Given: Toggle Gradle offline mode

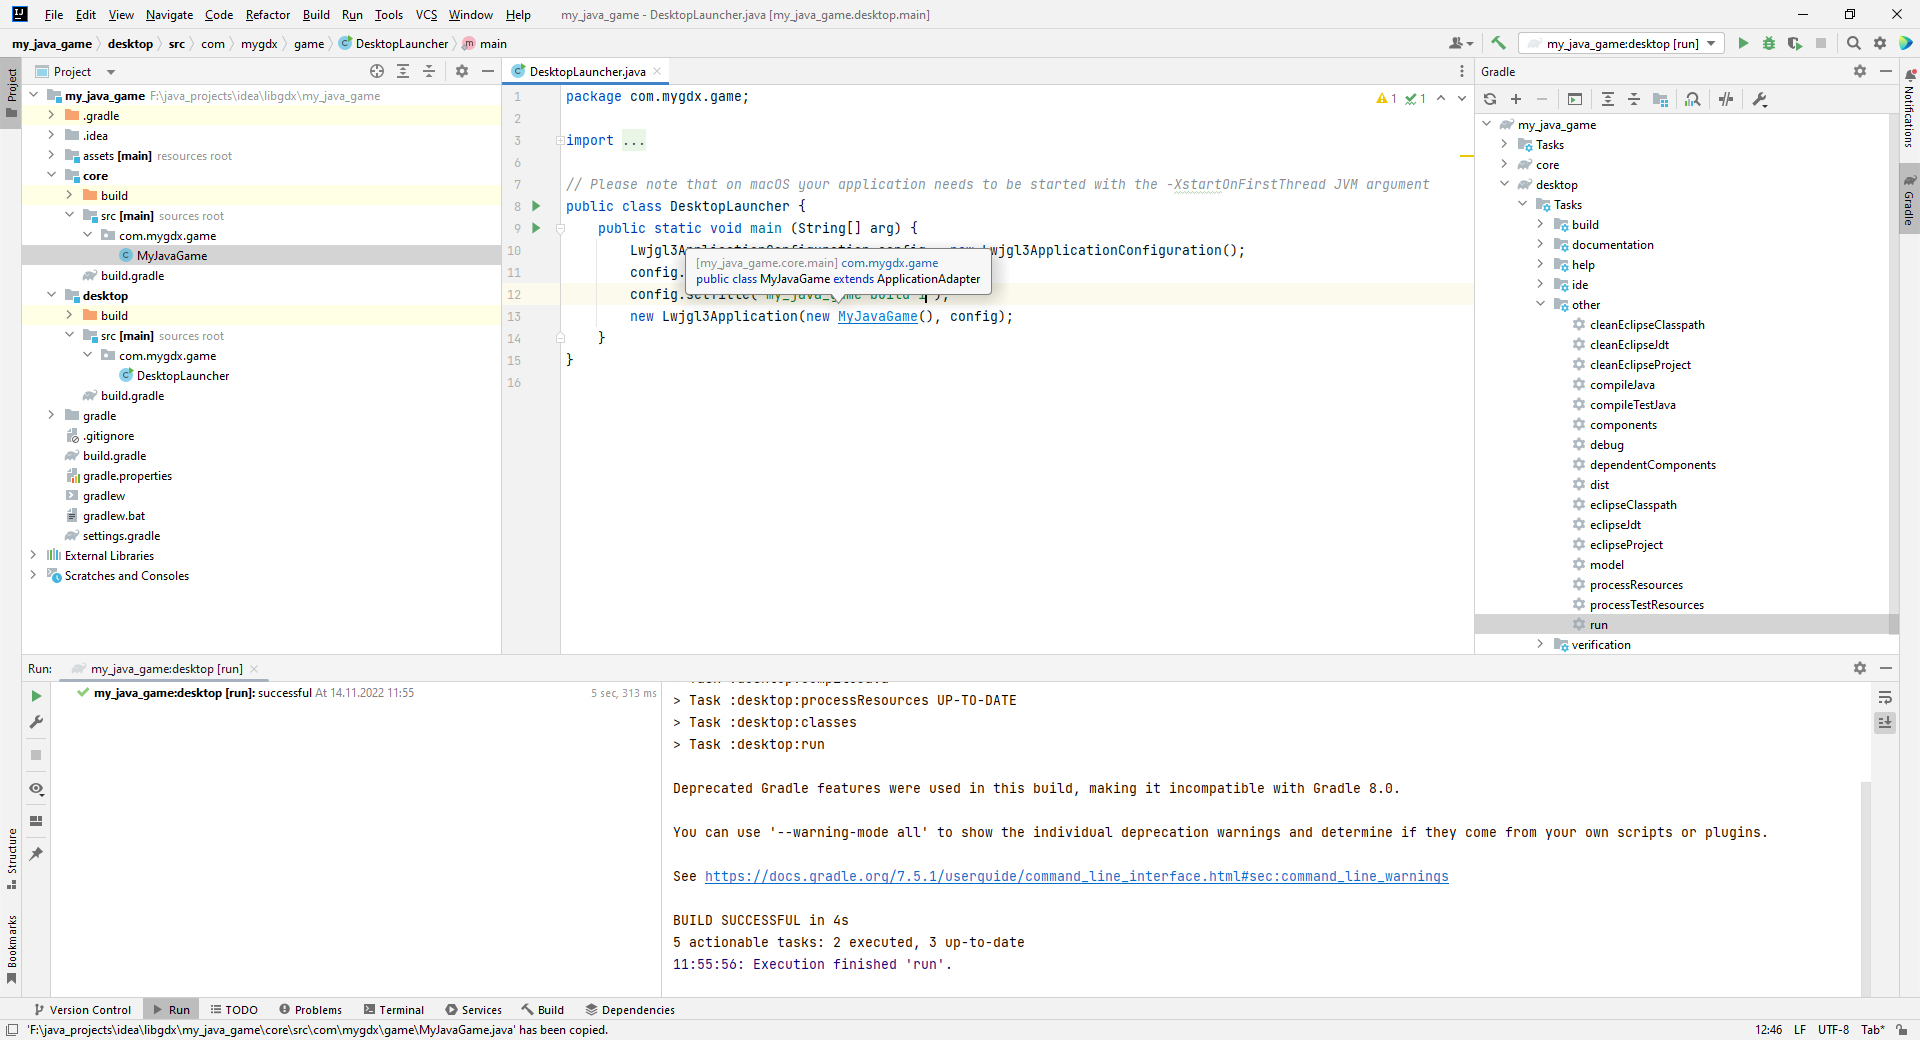Looking at the screenshot, I should click(x=1726, y=99).
